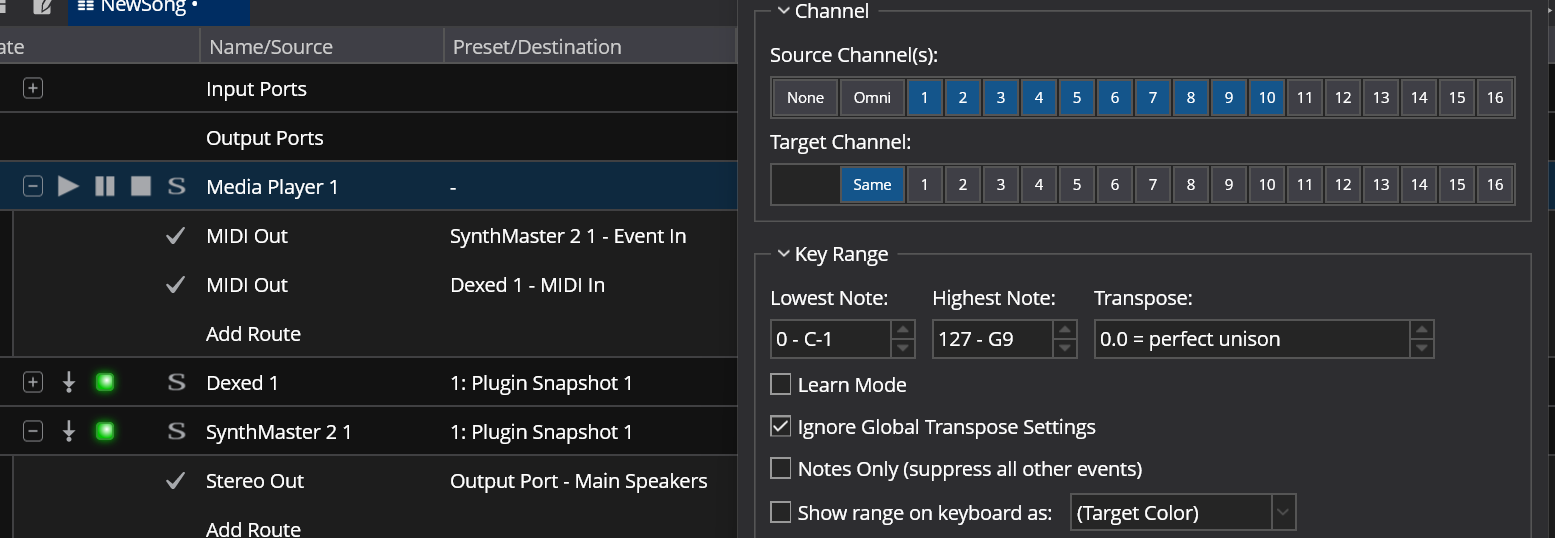Click the Lowest Note input field
The height and width of the screenshot is (538, 1555).
829,339
